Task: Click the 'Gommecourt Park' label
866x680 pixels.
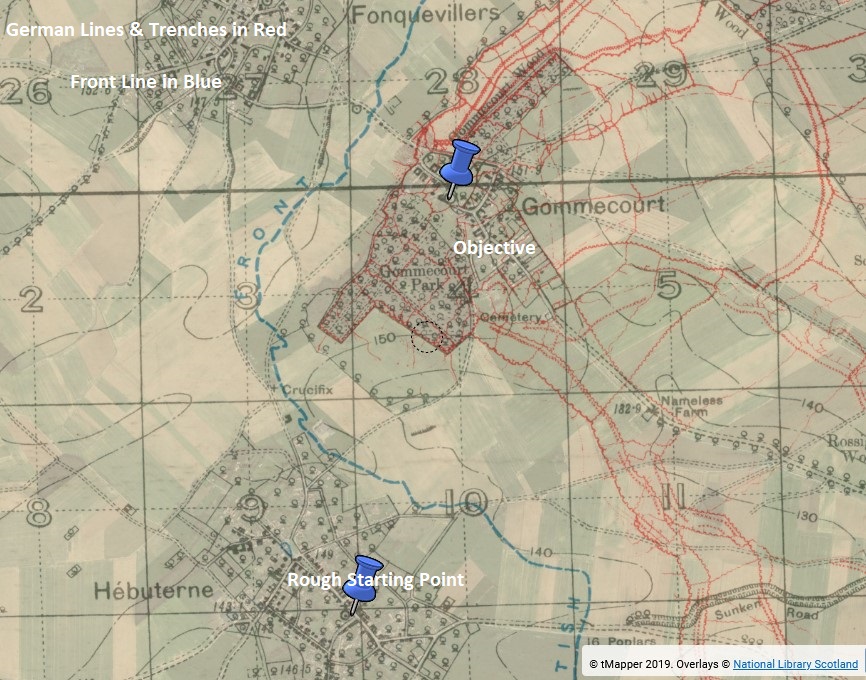Action: pyautogui.click(x=425, y=278)
